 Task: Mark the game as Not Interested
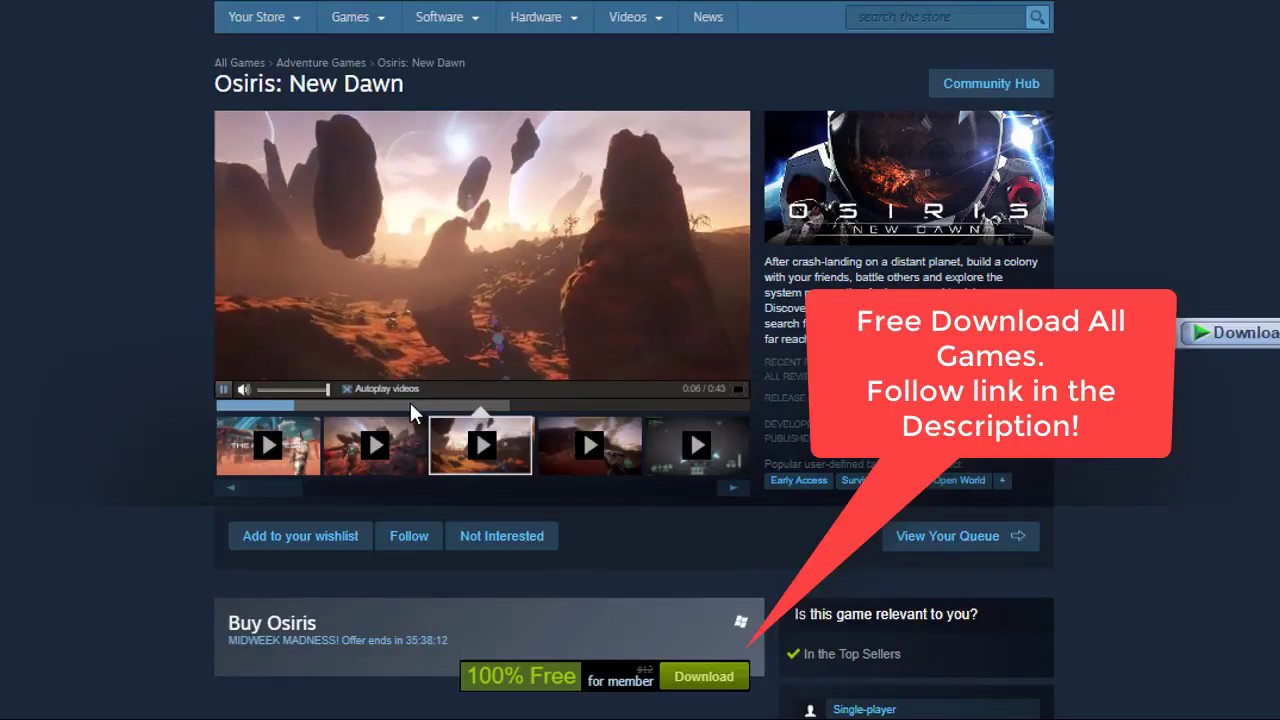click(x=502, y=536)
